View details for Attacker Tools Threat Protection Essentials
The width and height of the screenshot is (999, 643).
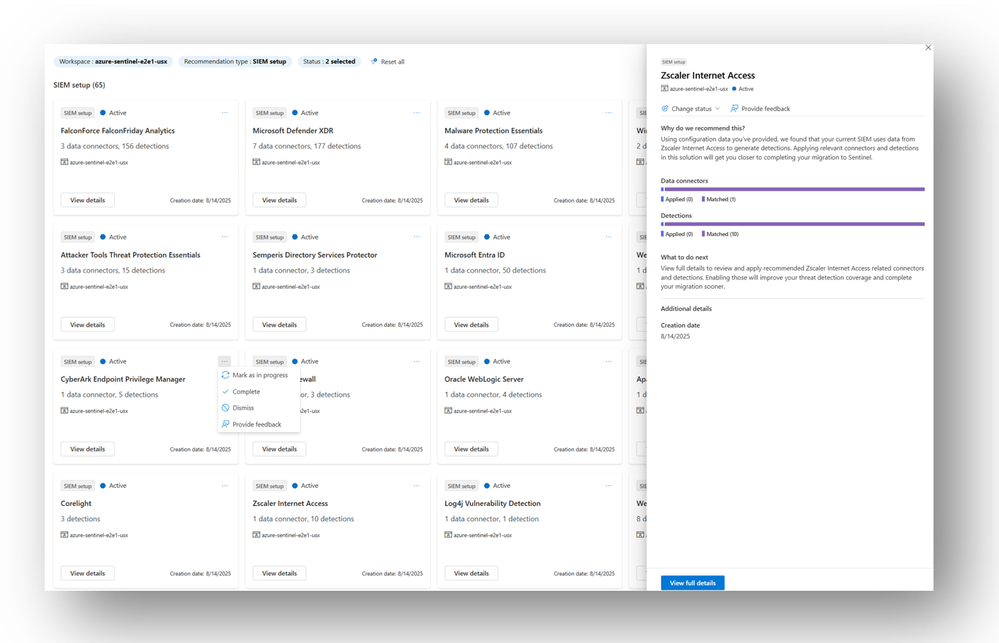click(x=87, y=324)
